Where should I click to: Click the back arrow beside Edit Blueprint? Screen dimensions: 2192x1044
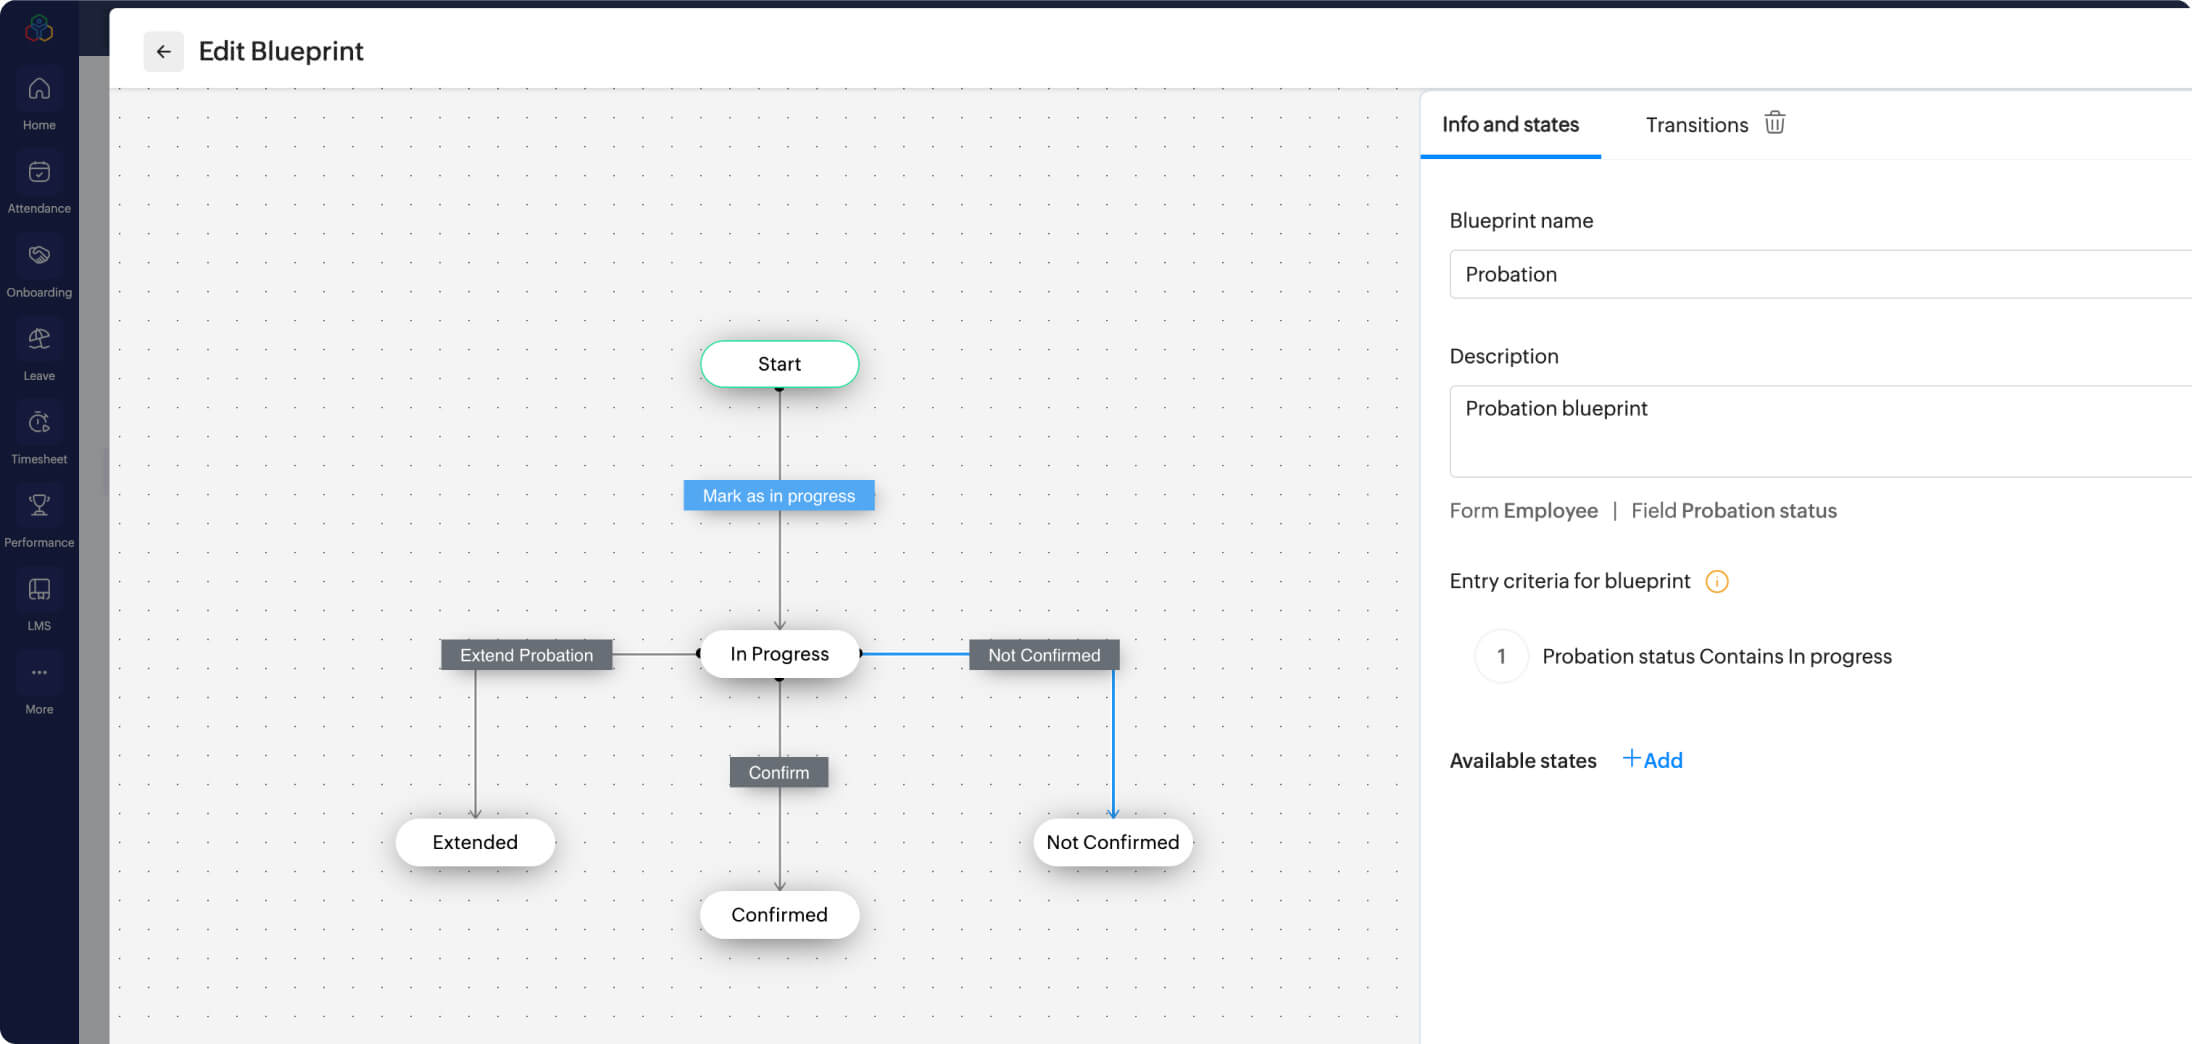163,52
